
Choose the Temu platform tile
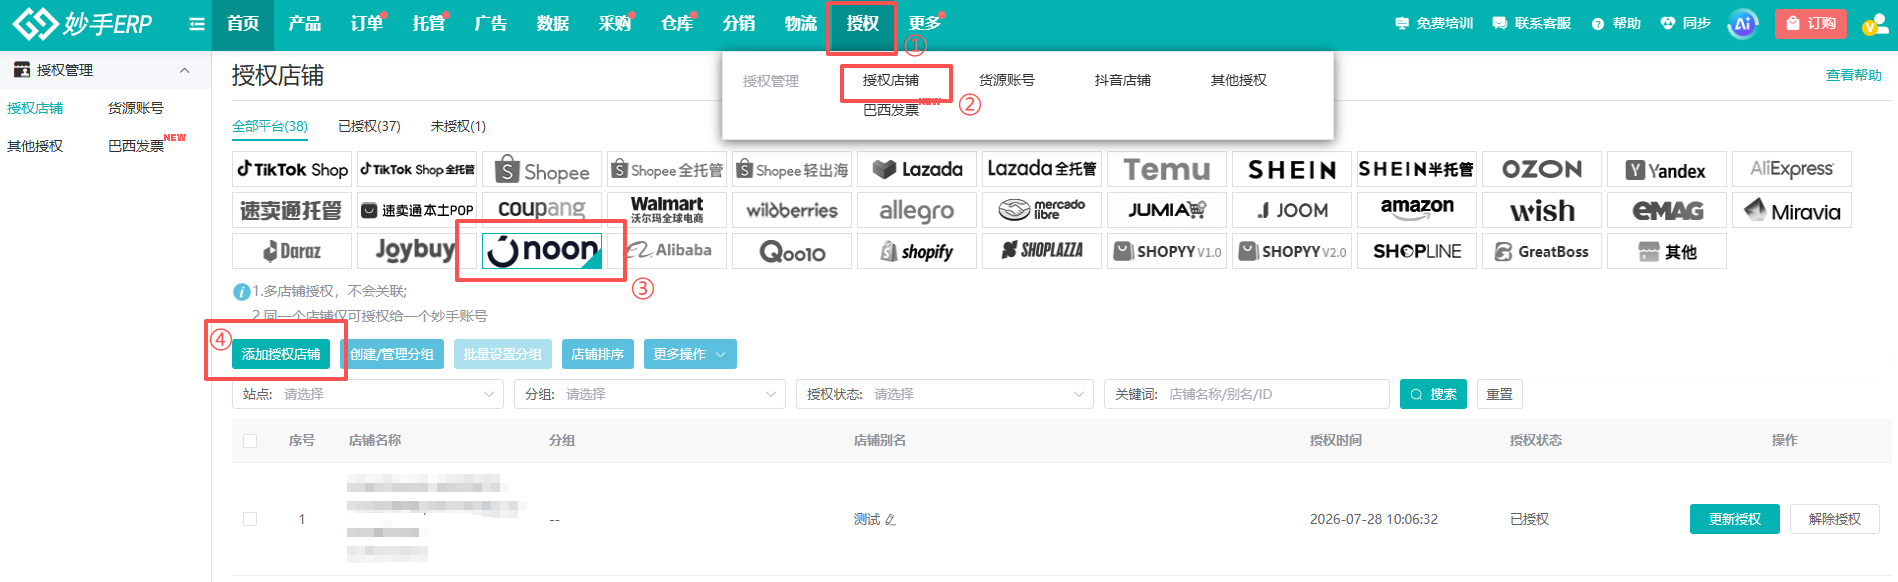(1167, 169)
